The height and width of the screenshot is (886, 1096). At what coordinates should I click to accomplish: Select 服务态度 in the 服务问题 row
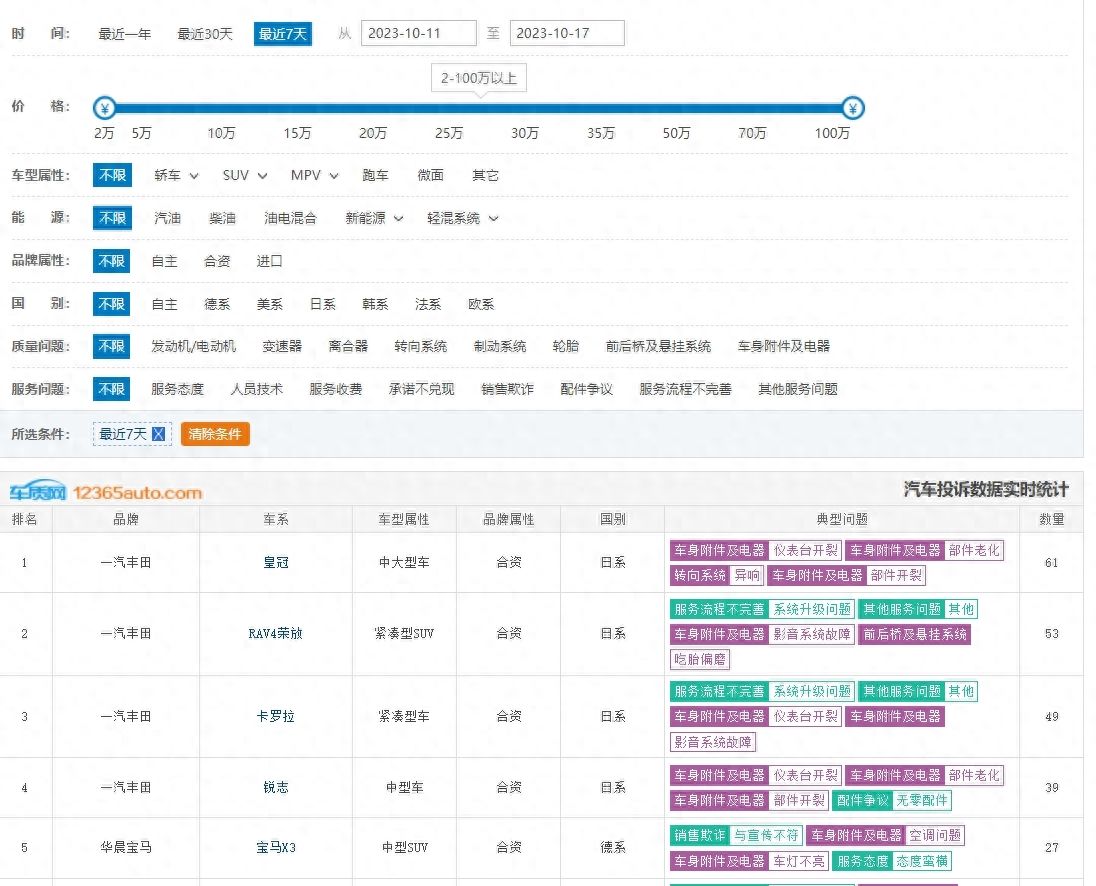[178, 389]
